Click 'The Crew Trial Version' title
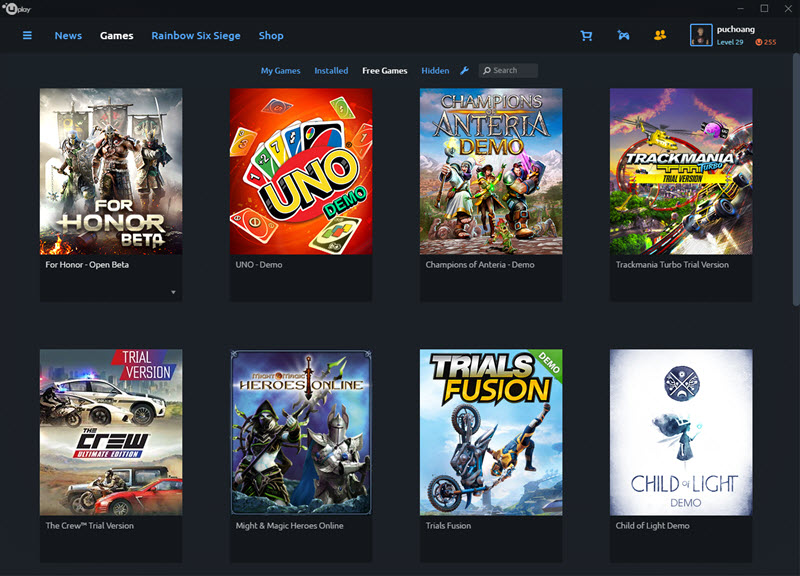Screen dimensions: 800x576 pyautogui.click(x=89, y=525)
